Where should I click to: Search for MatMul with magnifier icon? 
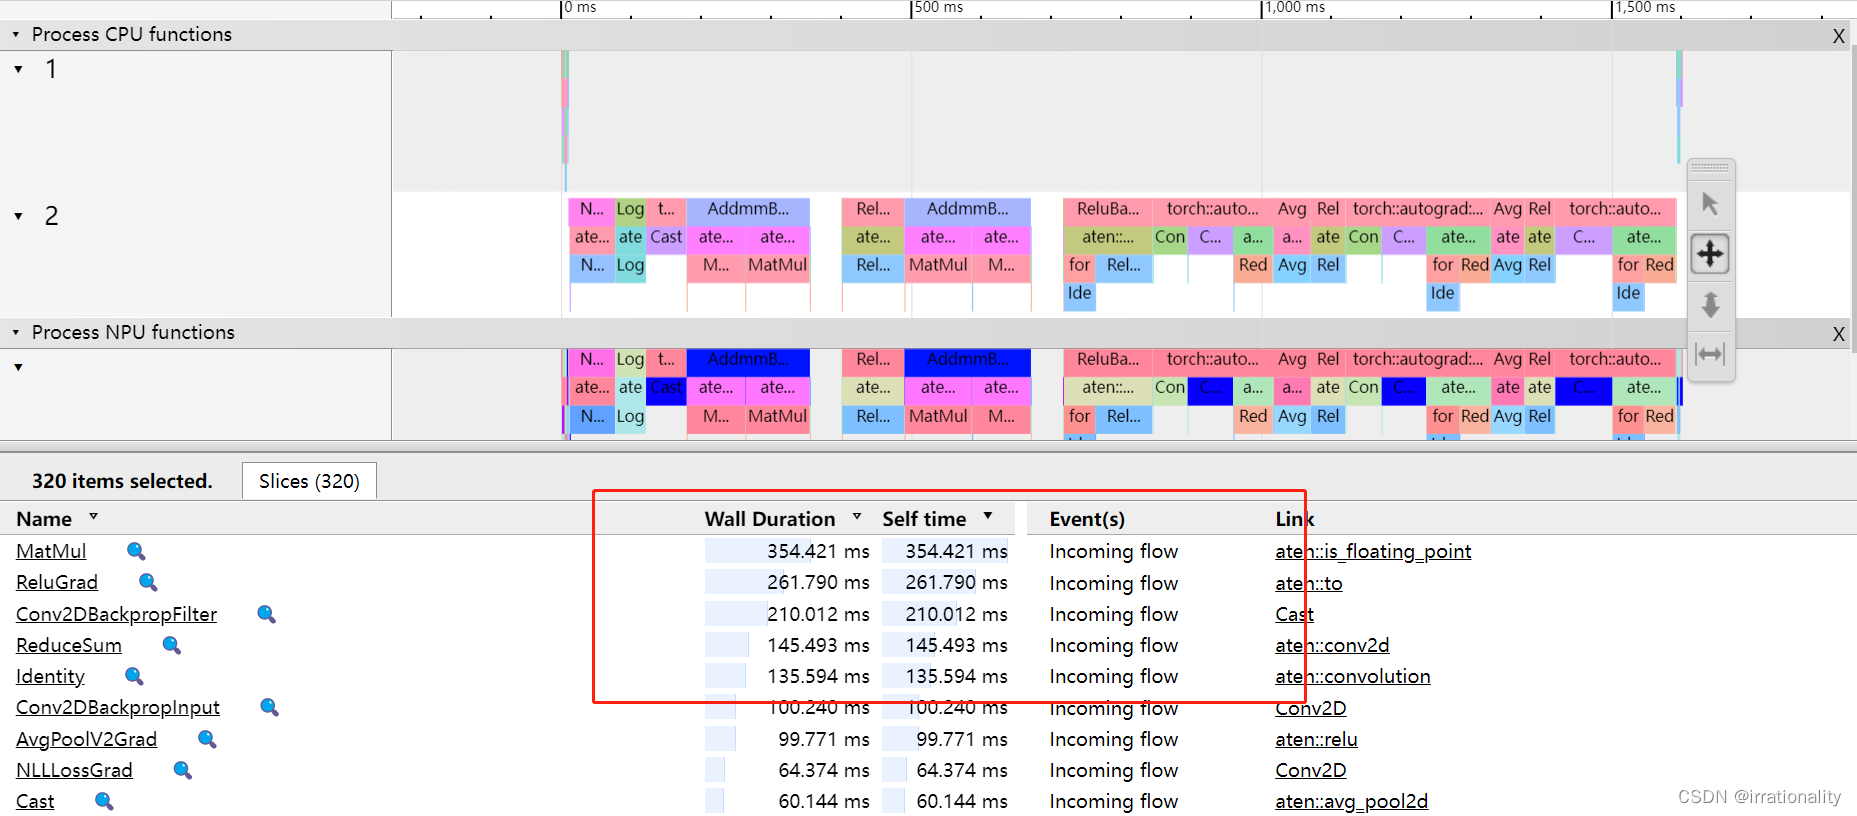(136, 551)
